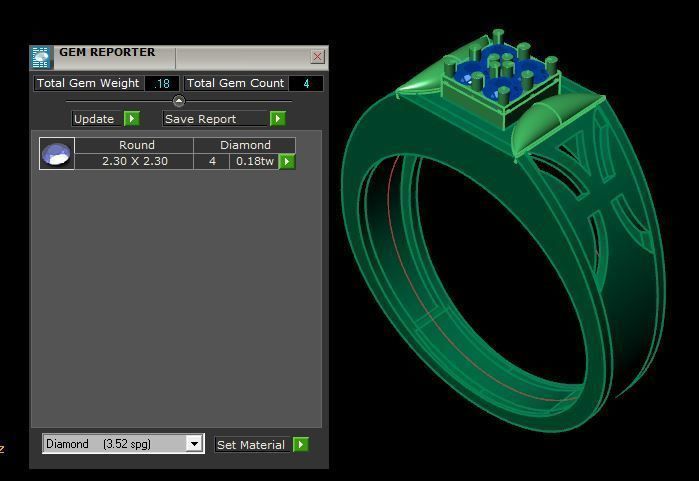Click the green arrow next to Set Material

coord(301,444)
